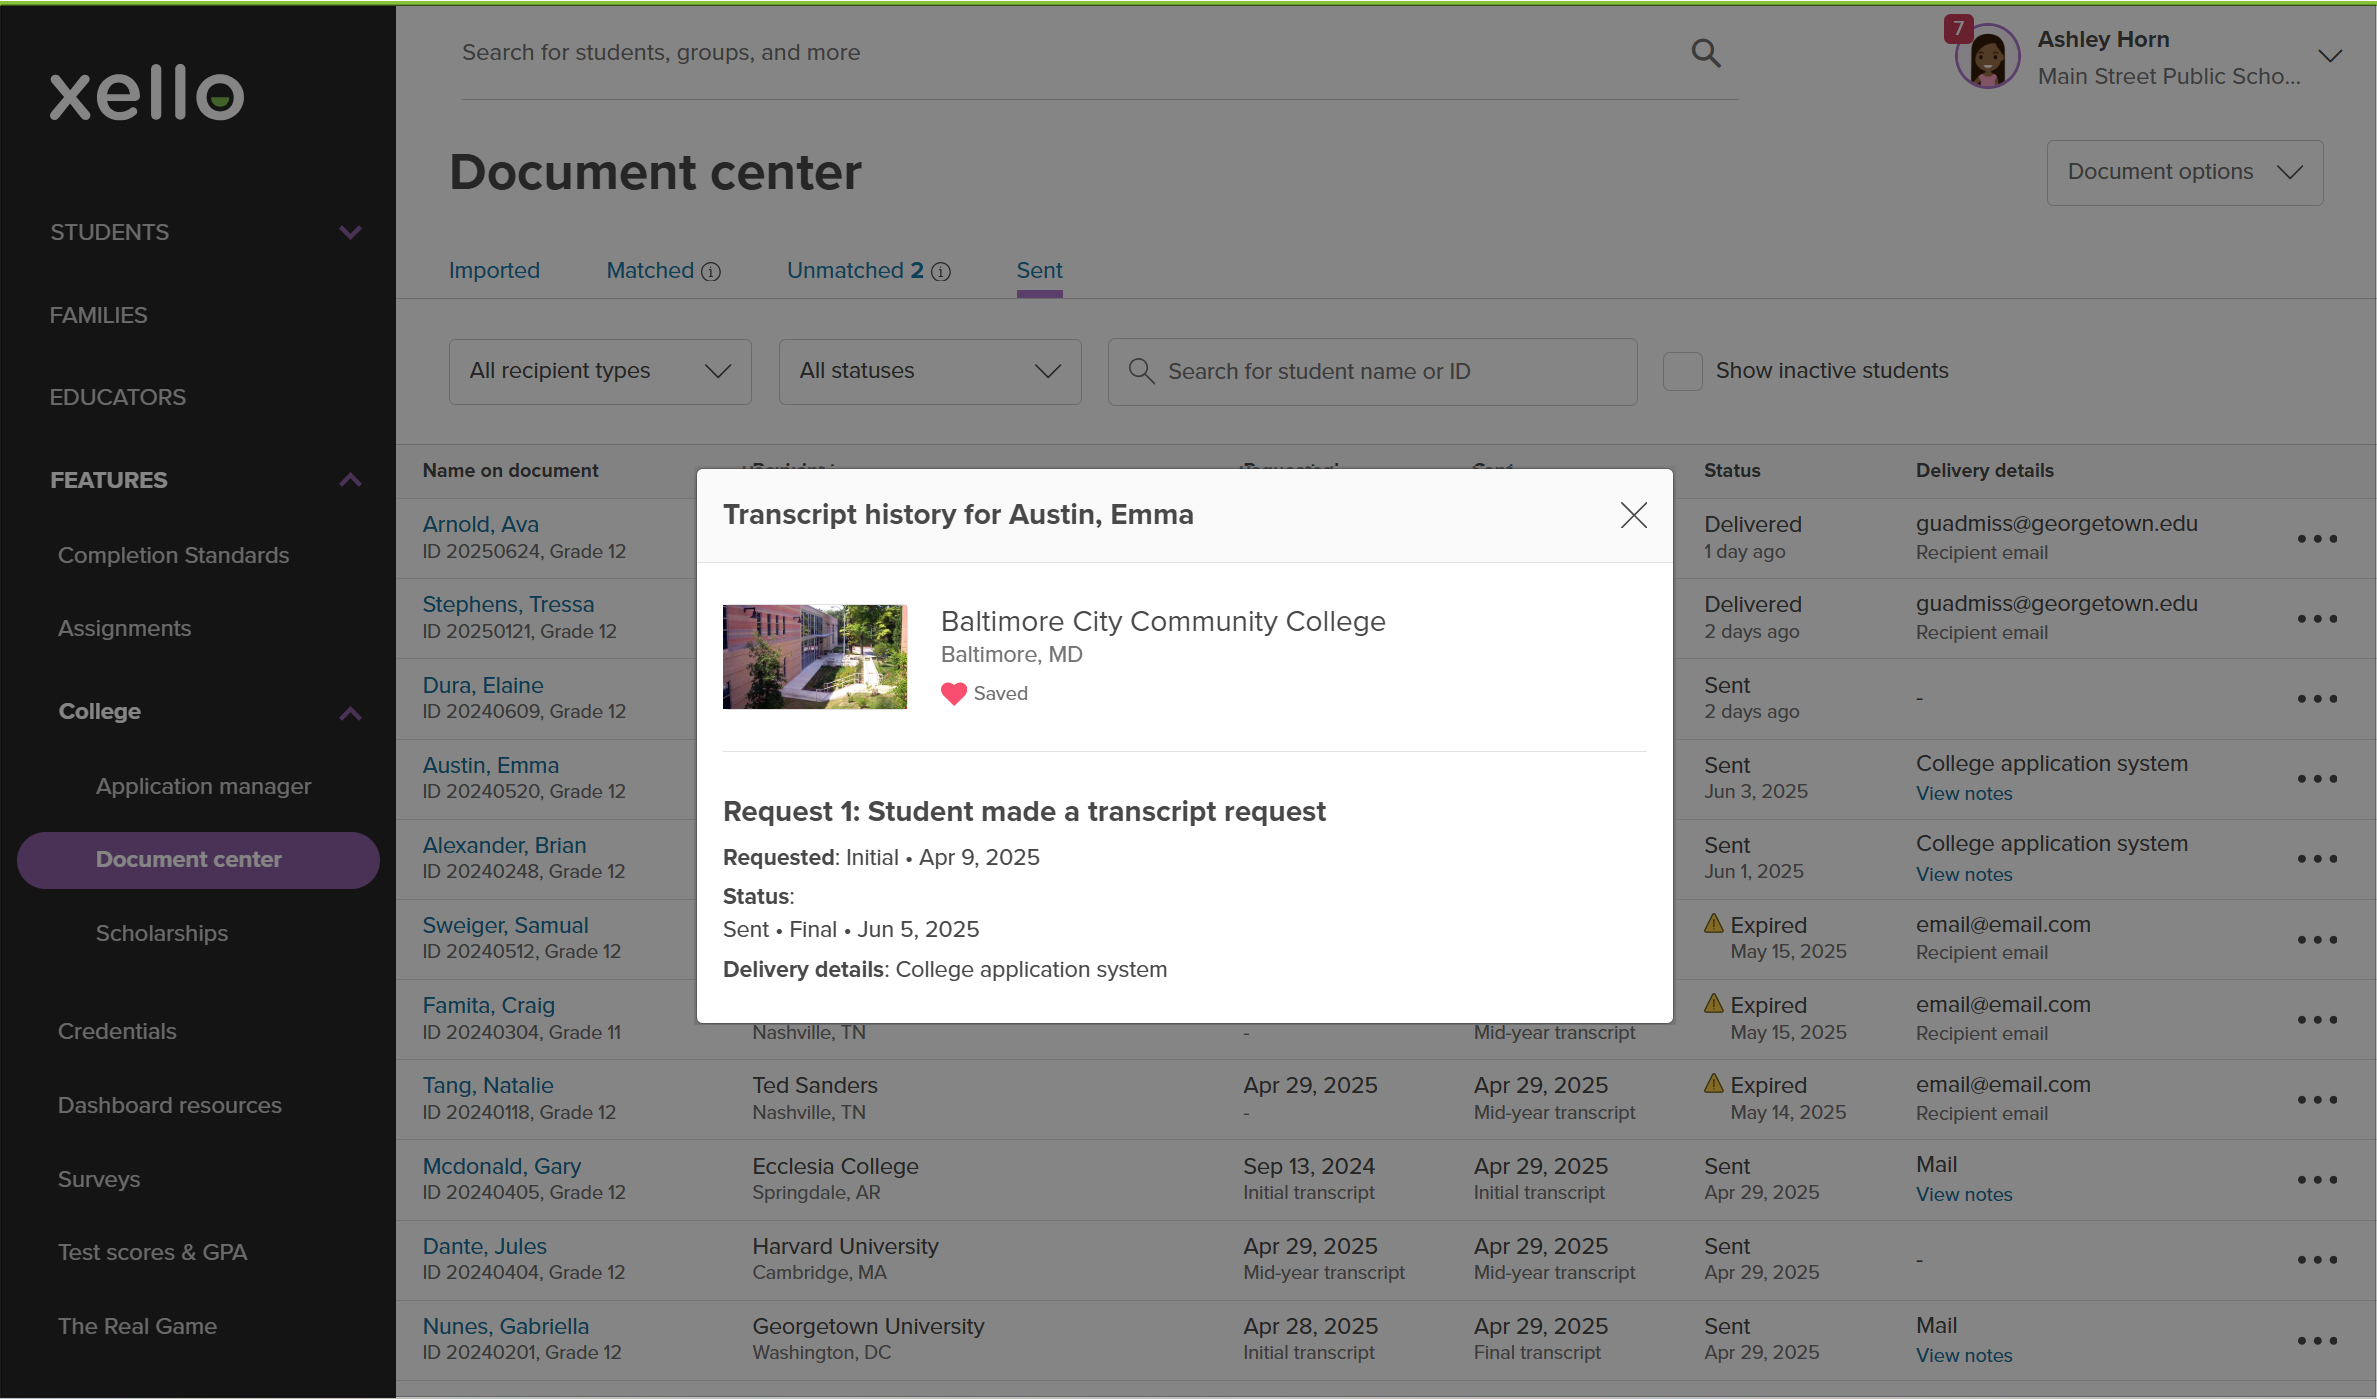2377x1399 pixels.
Task: Click the Expired warning icon for Famita, Craig
Action: coord(1714,1003)
